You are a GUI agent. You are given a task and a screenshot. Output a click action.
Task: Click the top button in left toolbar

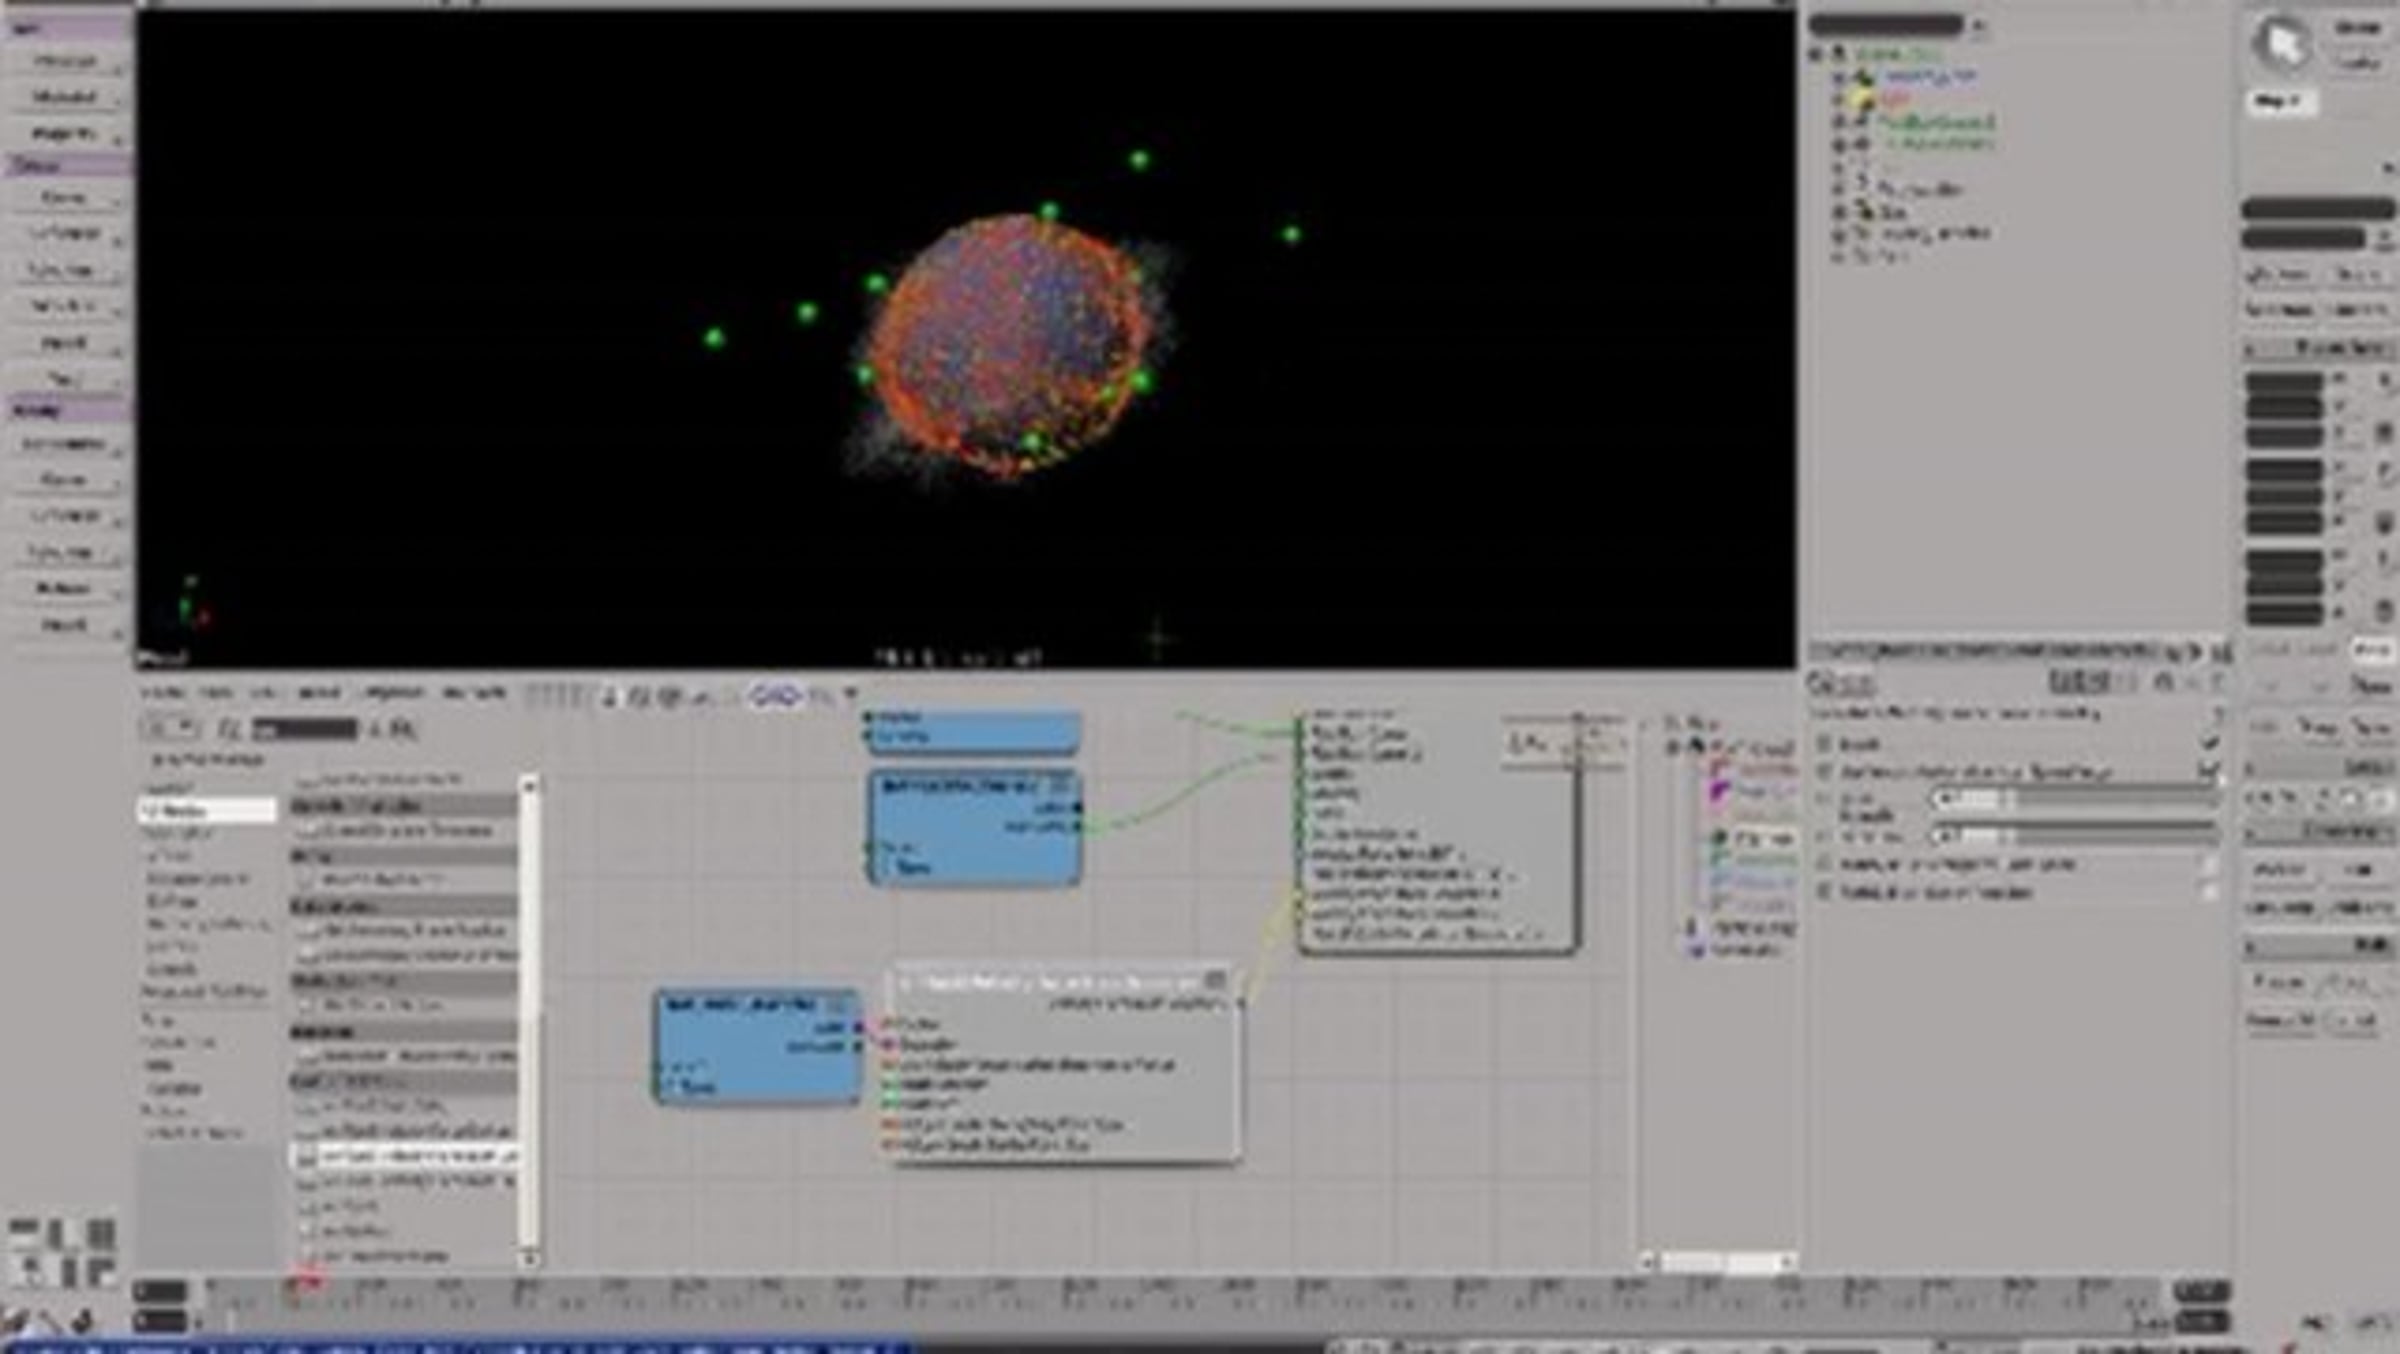[x=66, y=61]
